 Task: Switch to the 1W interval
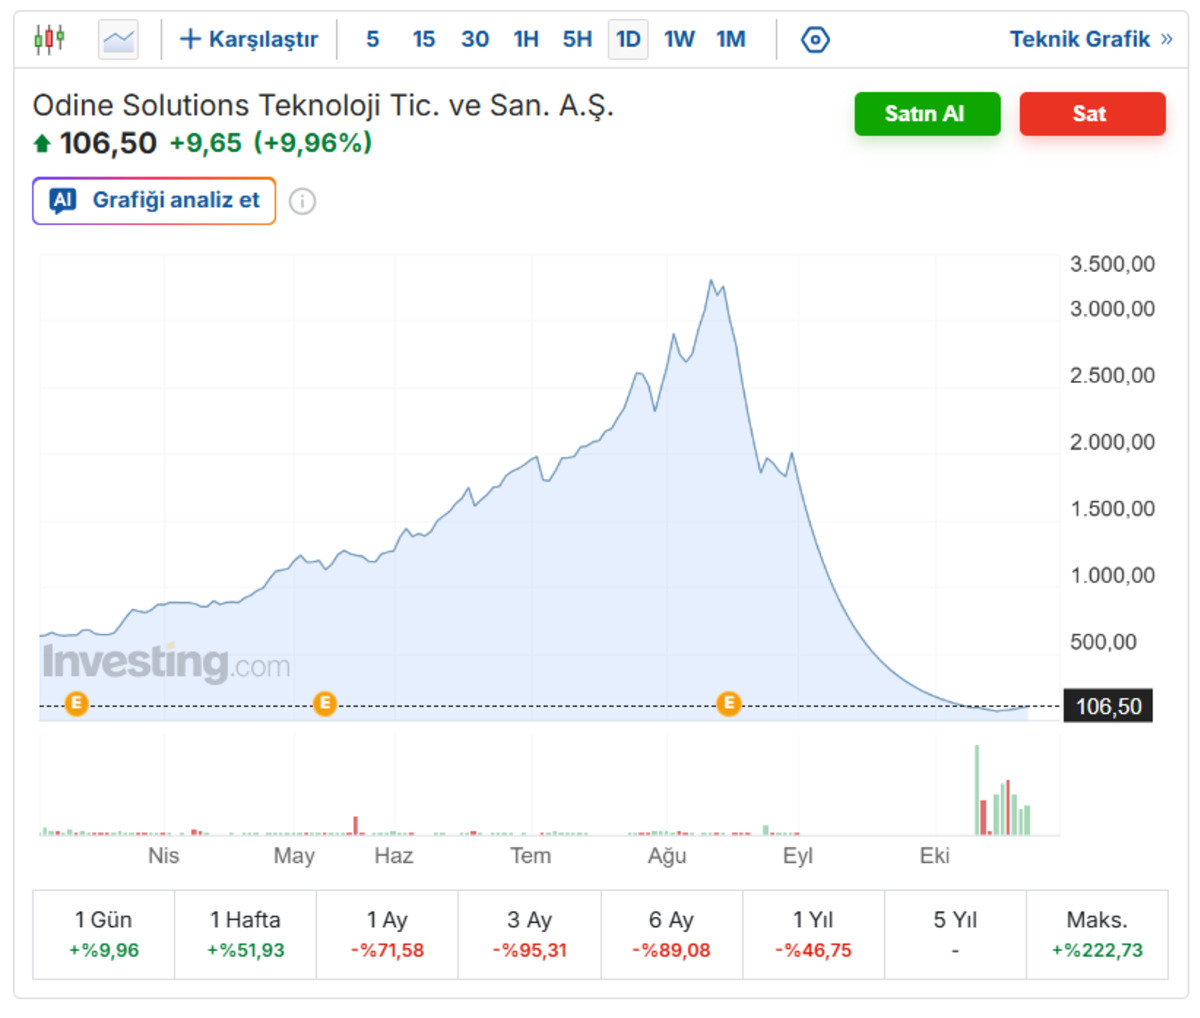click(679, 39)
